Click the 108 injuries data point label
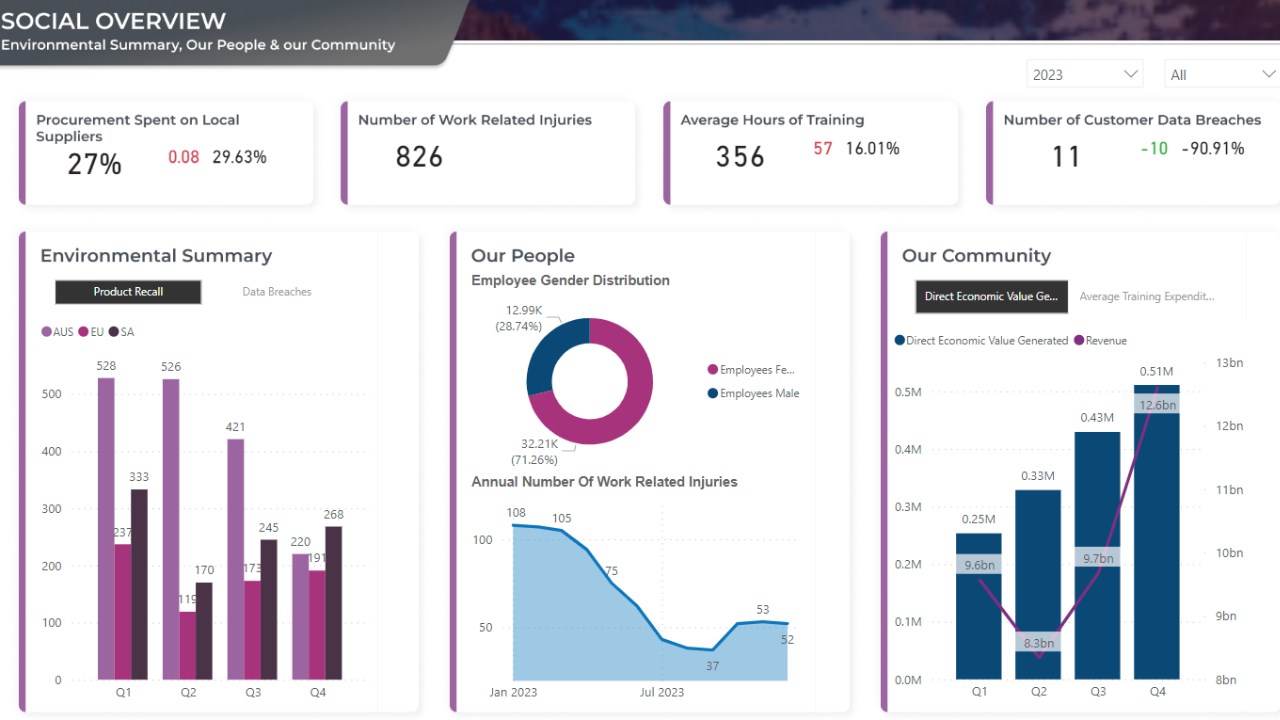 click(x=516, y=513)
